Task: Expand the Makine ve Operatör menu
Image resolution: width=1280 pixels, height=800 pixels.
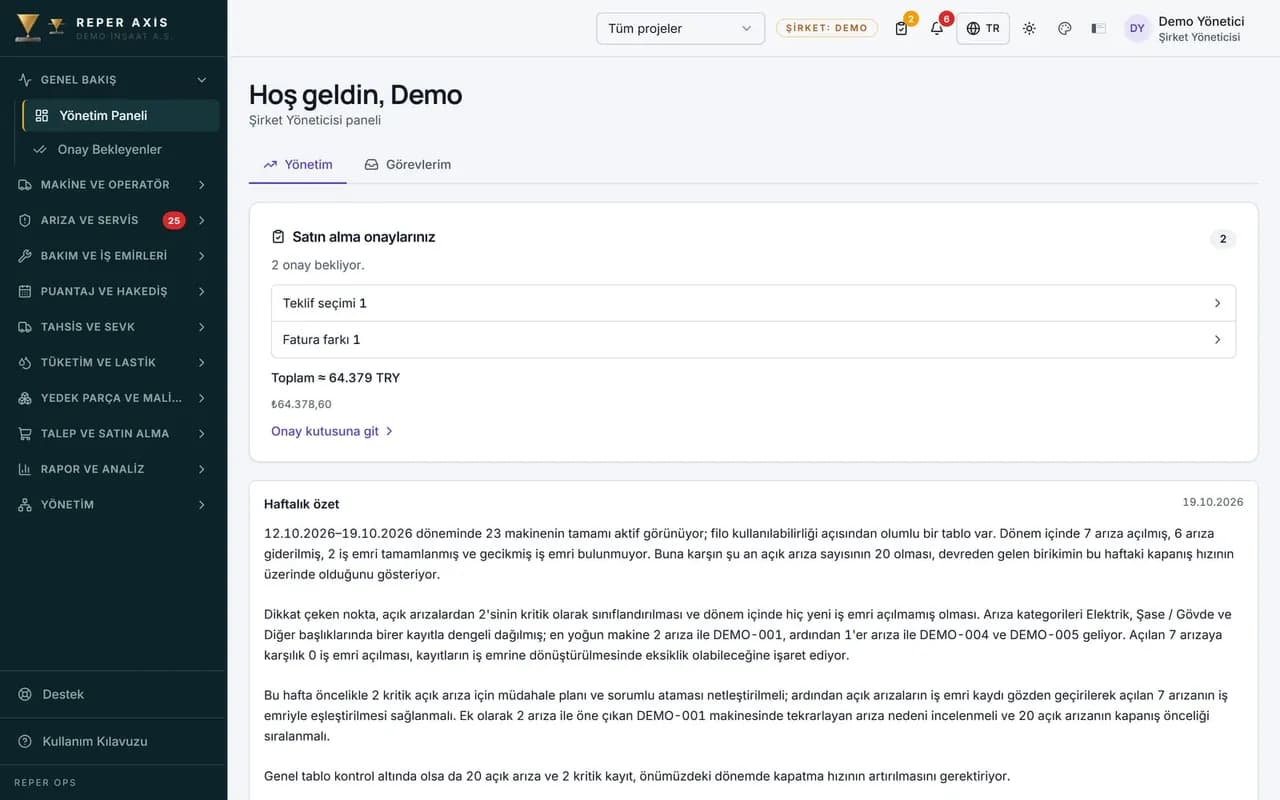Action: 113,184
